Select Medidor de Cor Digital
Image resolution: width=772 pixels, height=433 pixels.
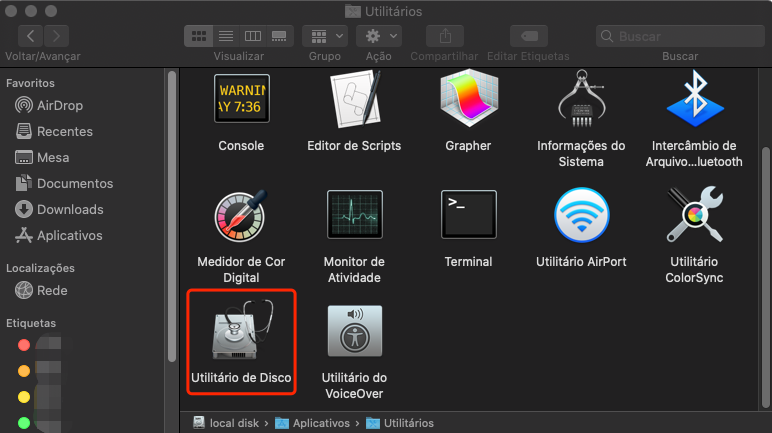pos(241,215)
